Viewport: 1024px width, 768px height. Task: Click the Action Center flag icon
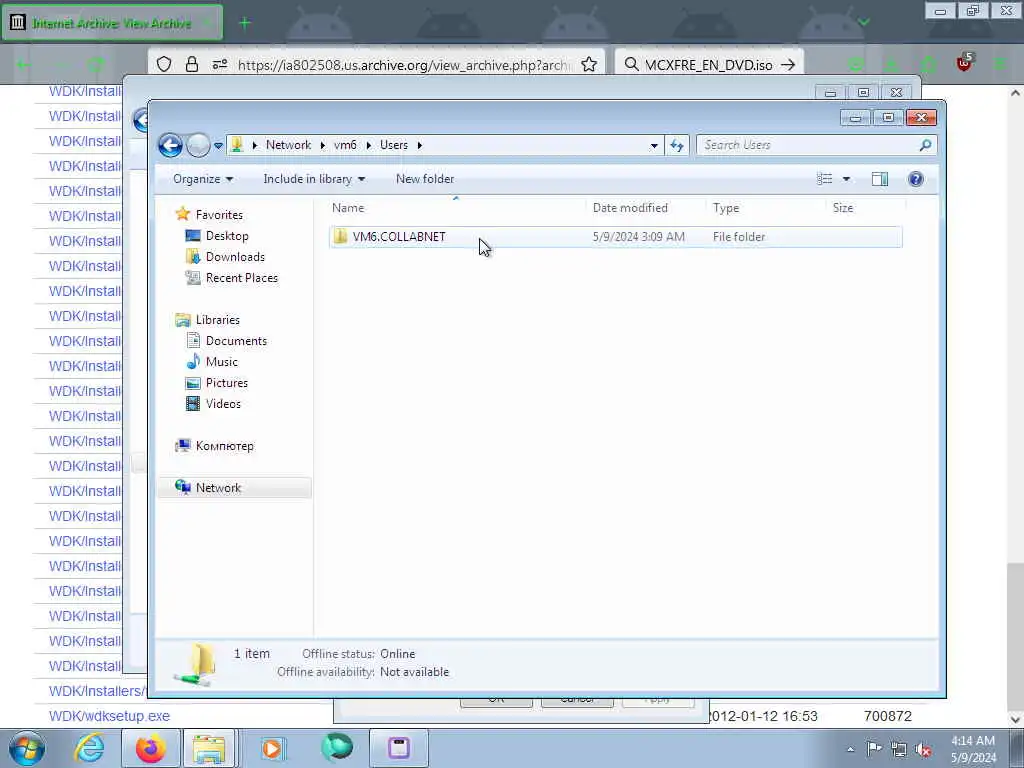click(874, 749)
